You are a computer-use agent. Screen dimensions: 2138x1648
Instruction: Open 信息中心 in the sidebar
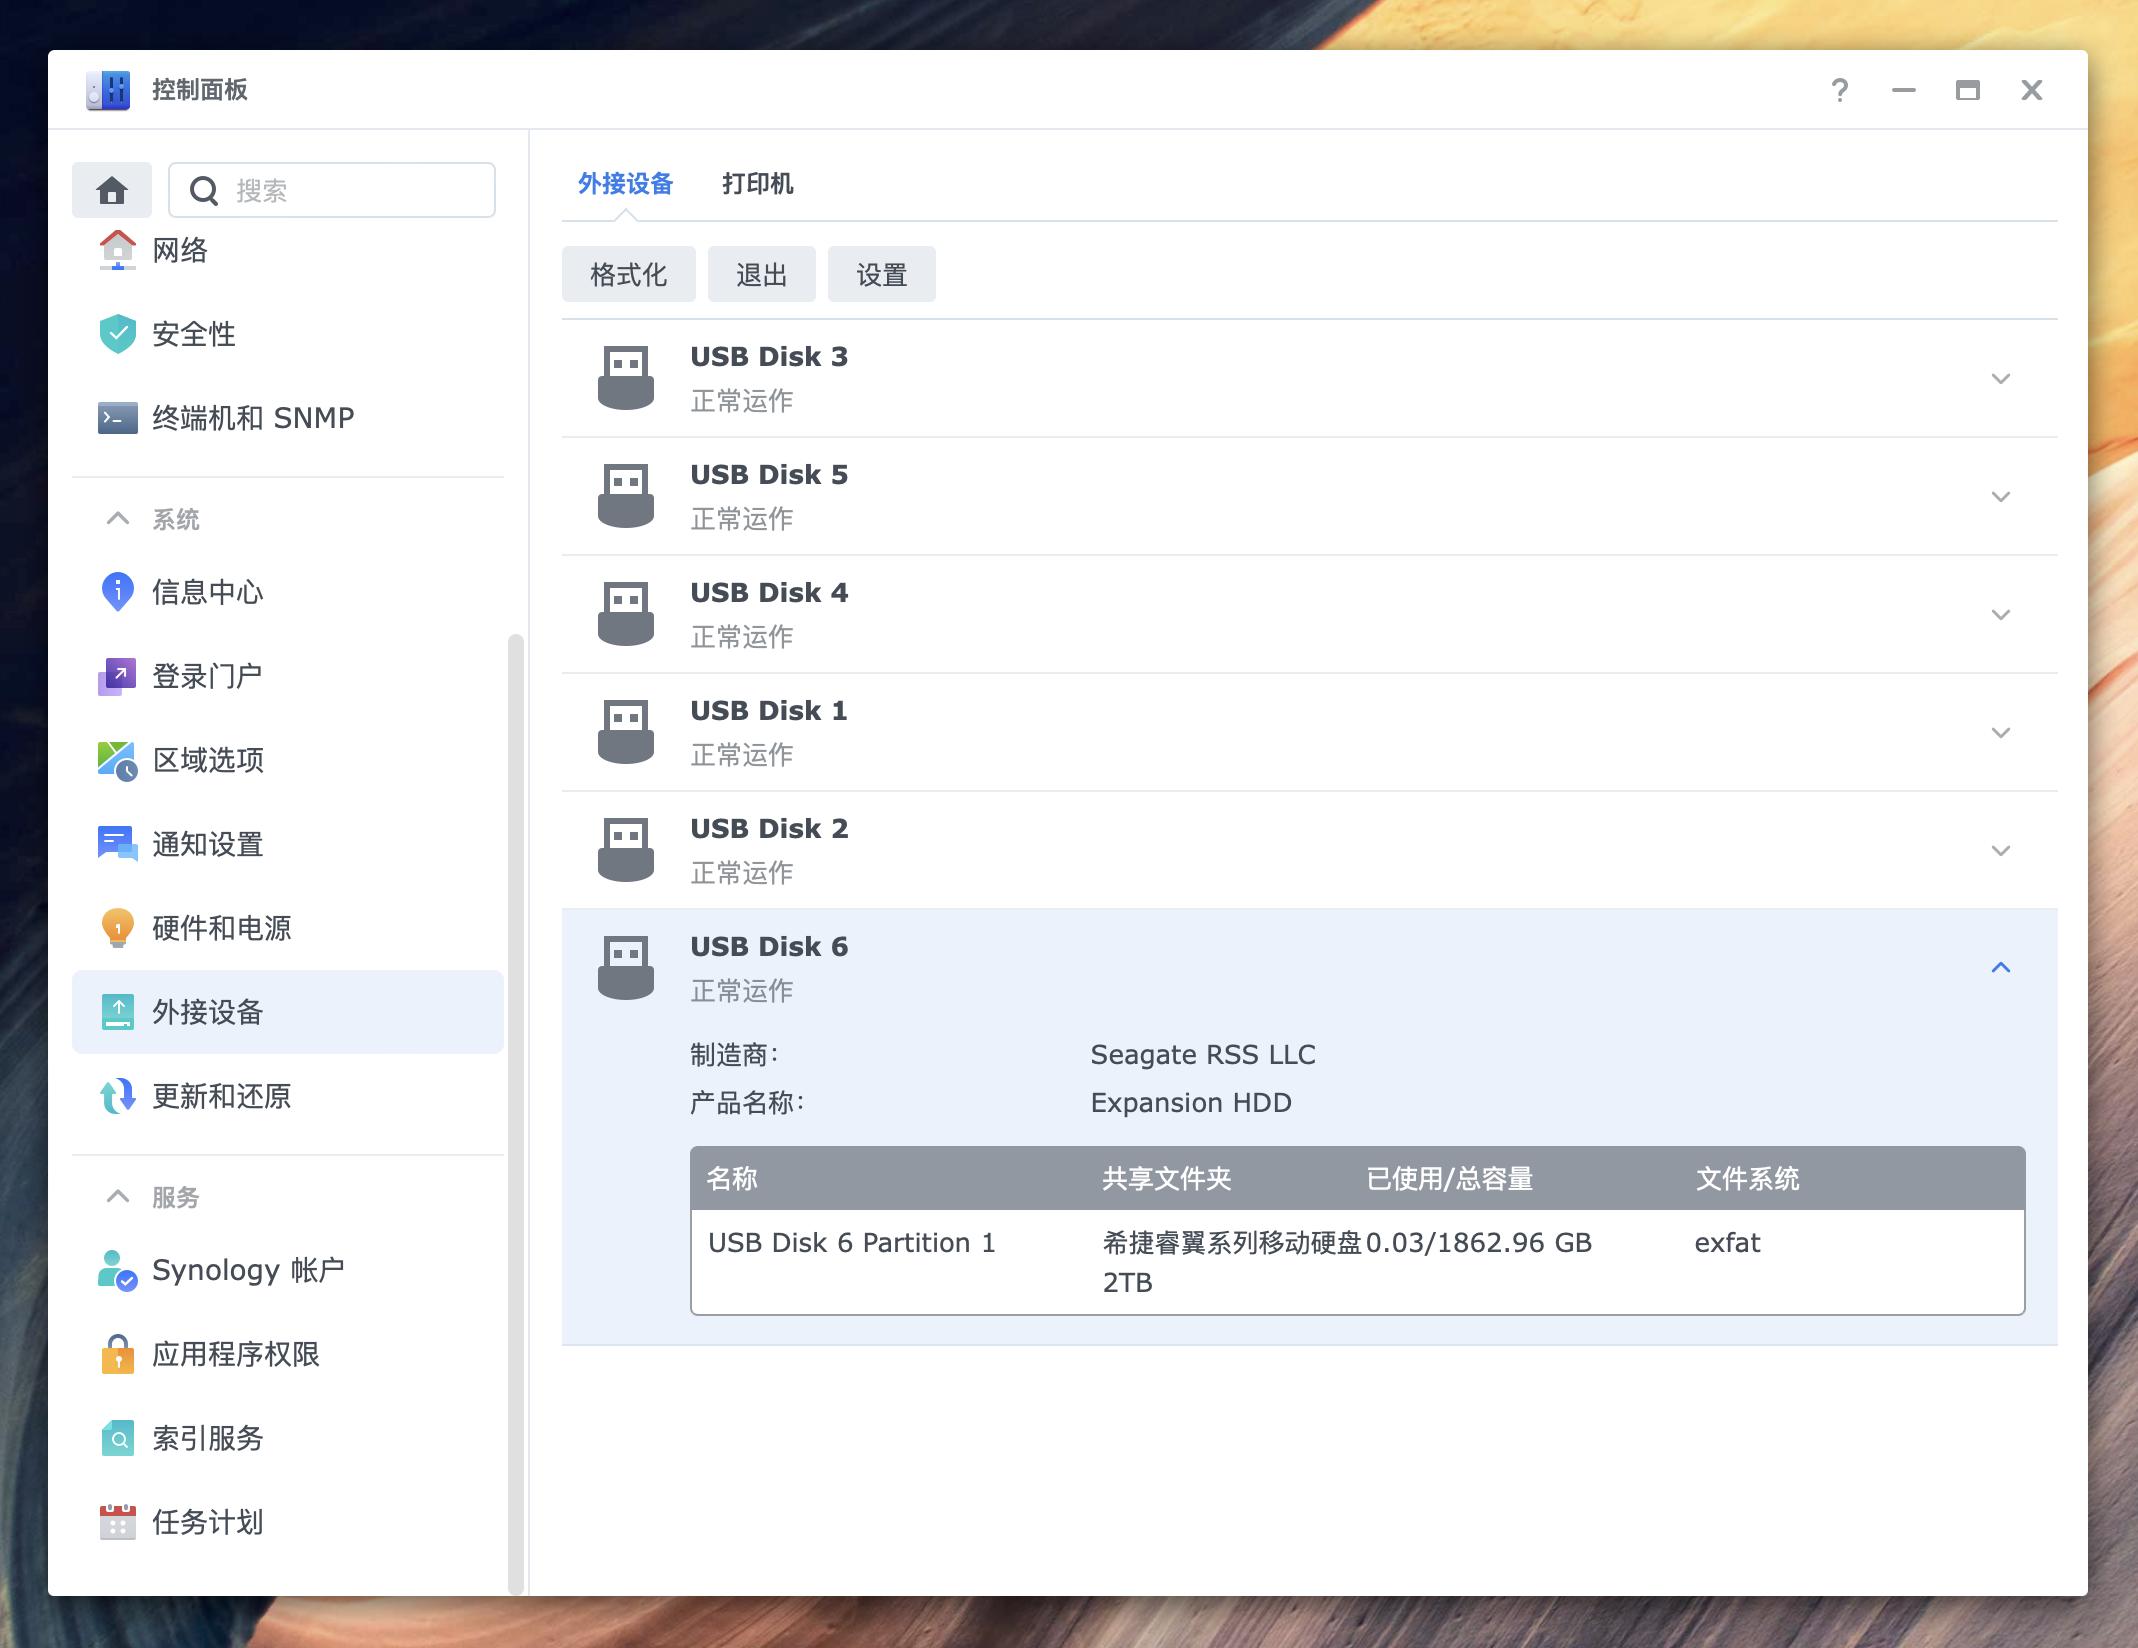pyautogui.click(x=205, y=592)
